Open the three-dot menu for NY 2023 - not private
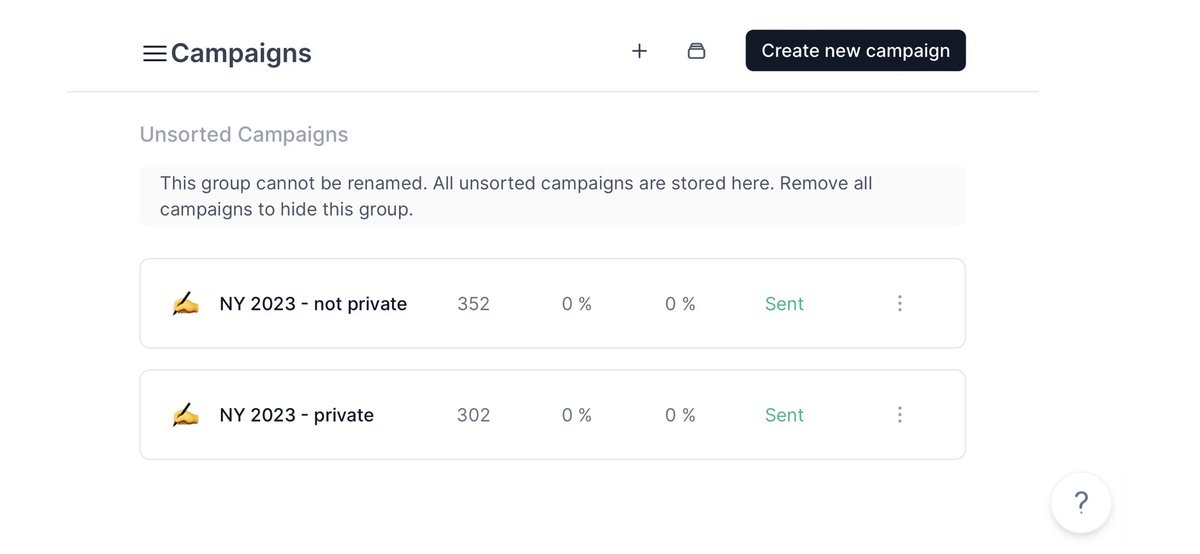 [x=899, y=303]
